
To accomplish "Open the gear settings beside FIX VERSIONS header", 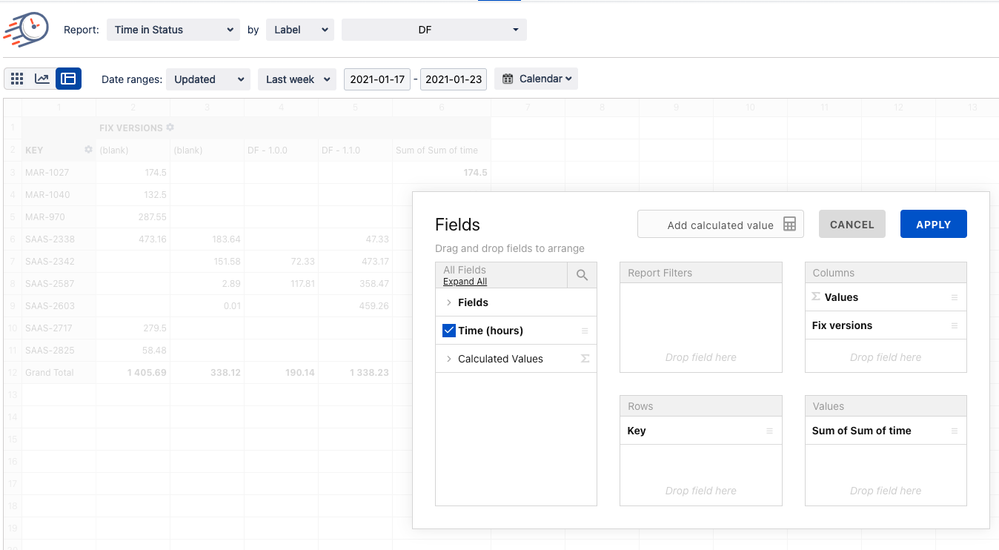I will [170, 127].
